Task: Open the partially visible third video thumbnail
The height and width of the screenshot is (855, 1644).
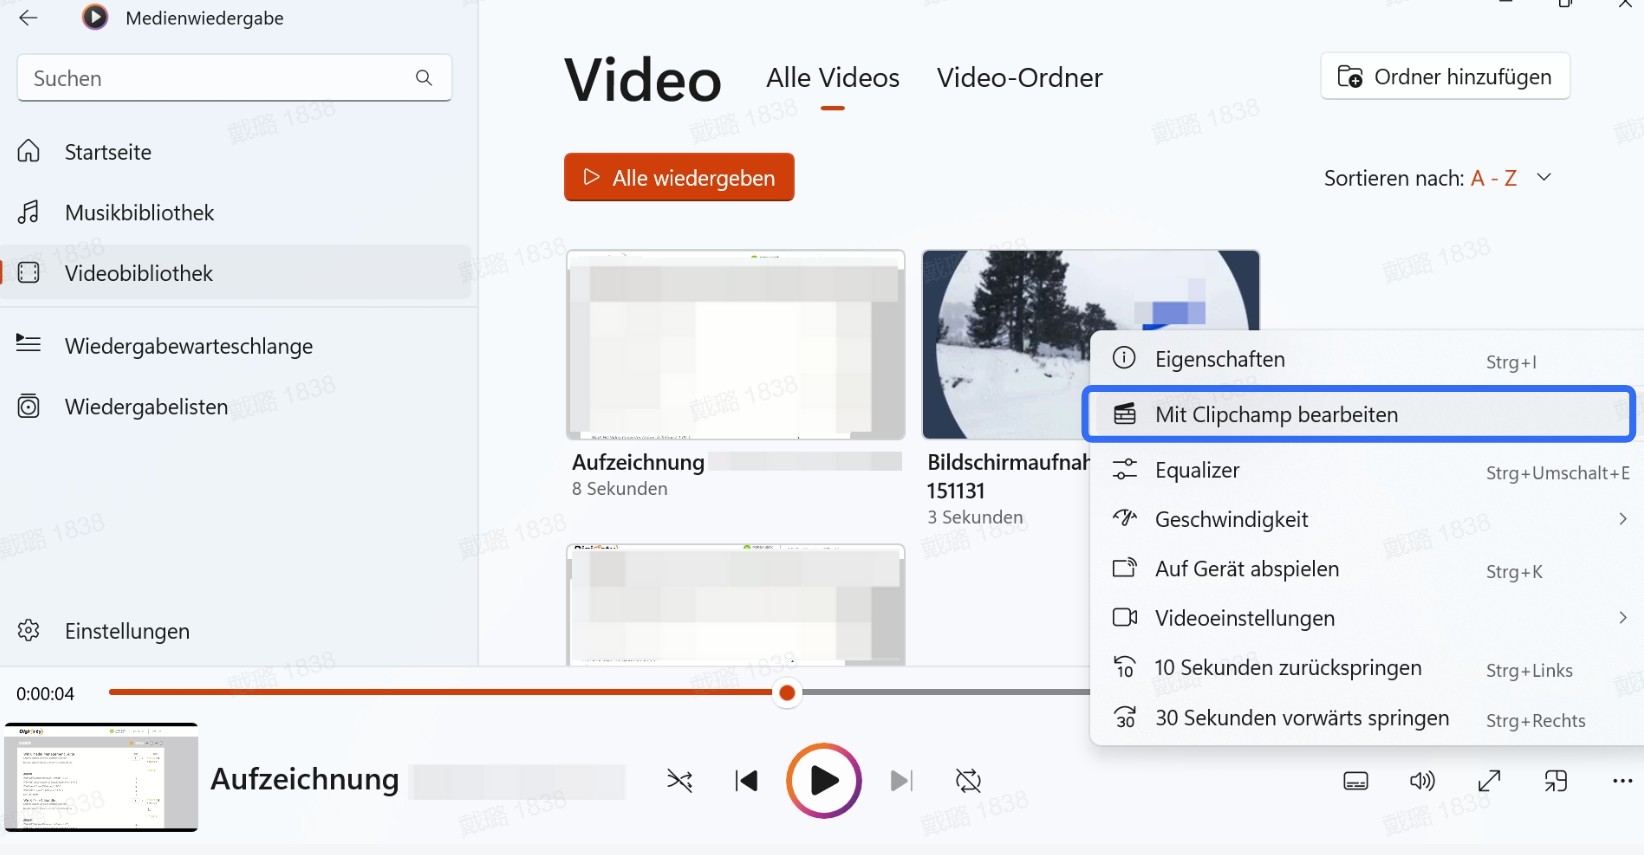Action: point(736,605)
